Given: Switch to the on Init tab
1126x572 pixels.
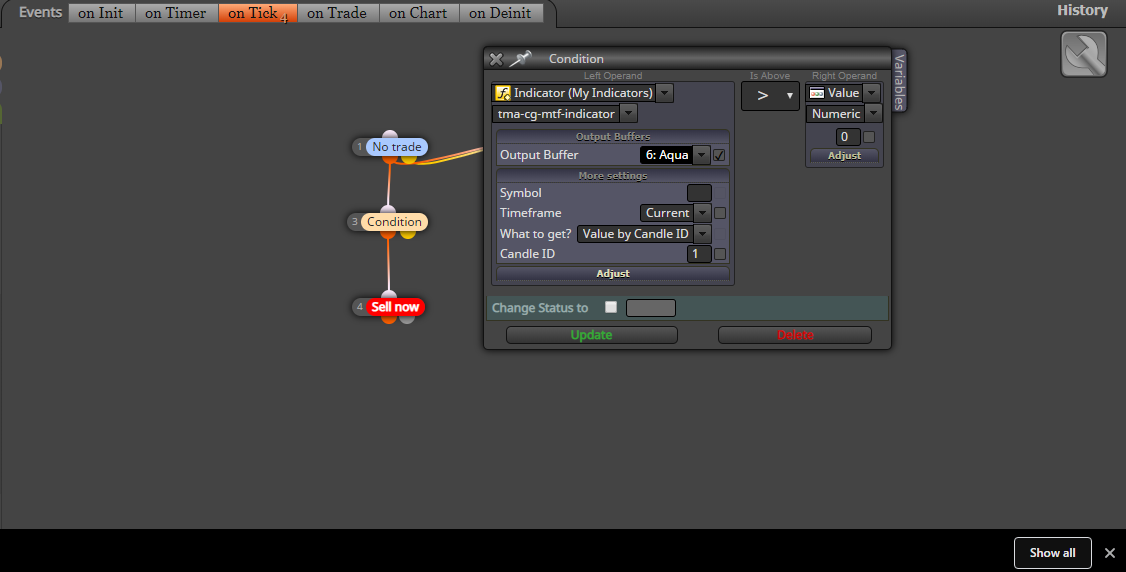Looking at the screenshot, I should pos(101,13).
